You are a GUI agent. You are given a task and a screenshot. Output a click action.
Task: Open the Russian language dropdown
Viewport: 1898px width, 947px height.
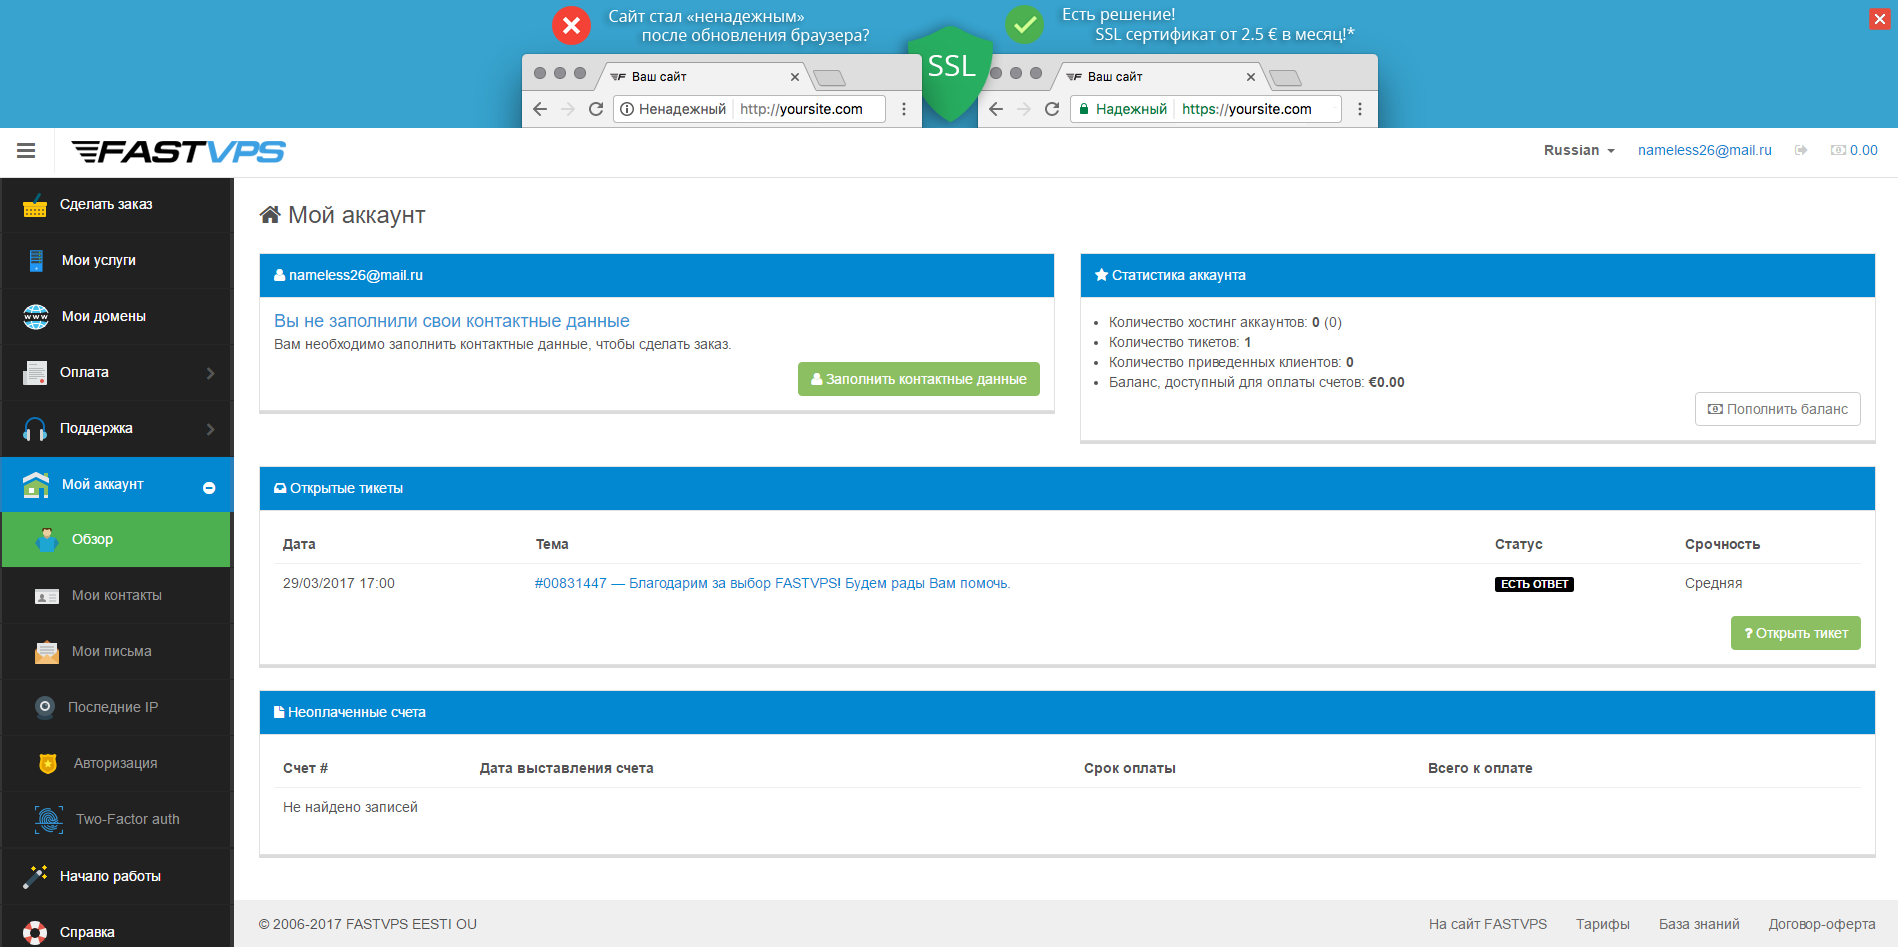(1578, 150)
